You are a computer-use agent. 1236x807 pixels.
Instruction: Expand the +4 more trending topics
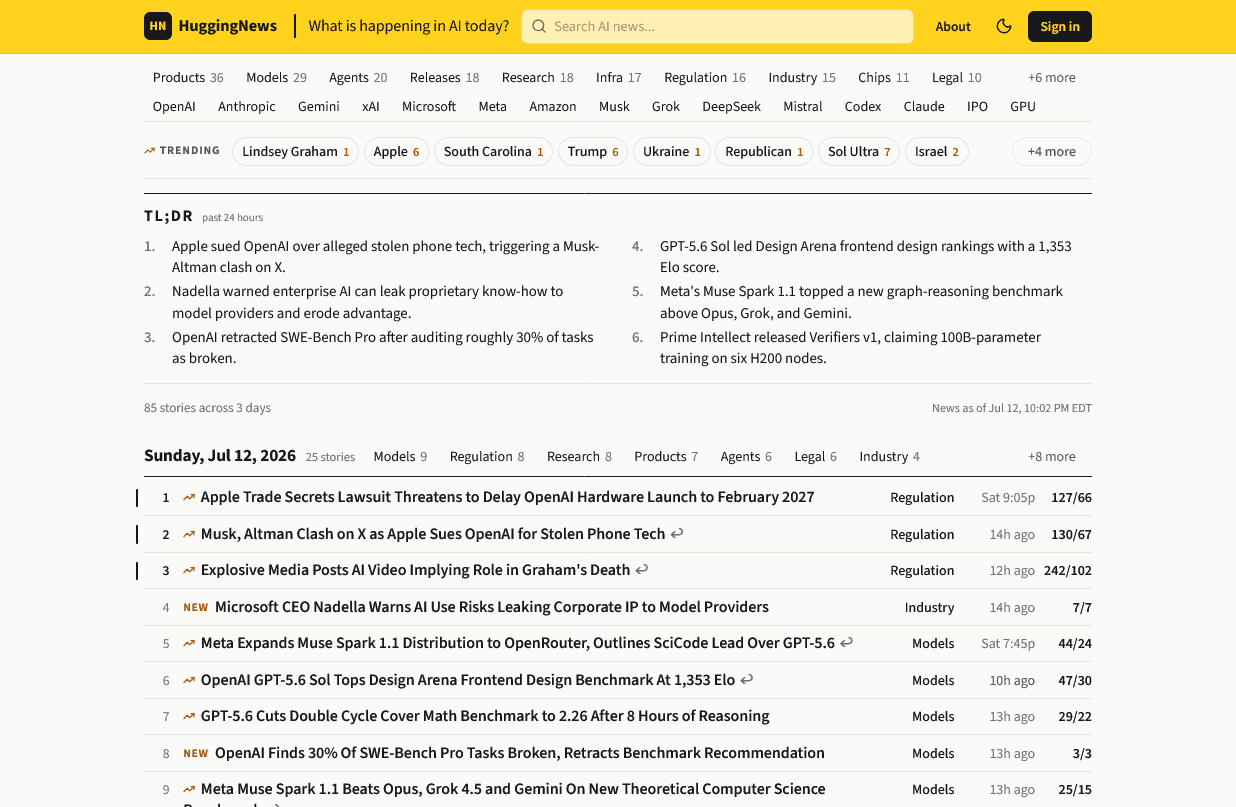[1052, 151]
